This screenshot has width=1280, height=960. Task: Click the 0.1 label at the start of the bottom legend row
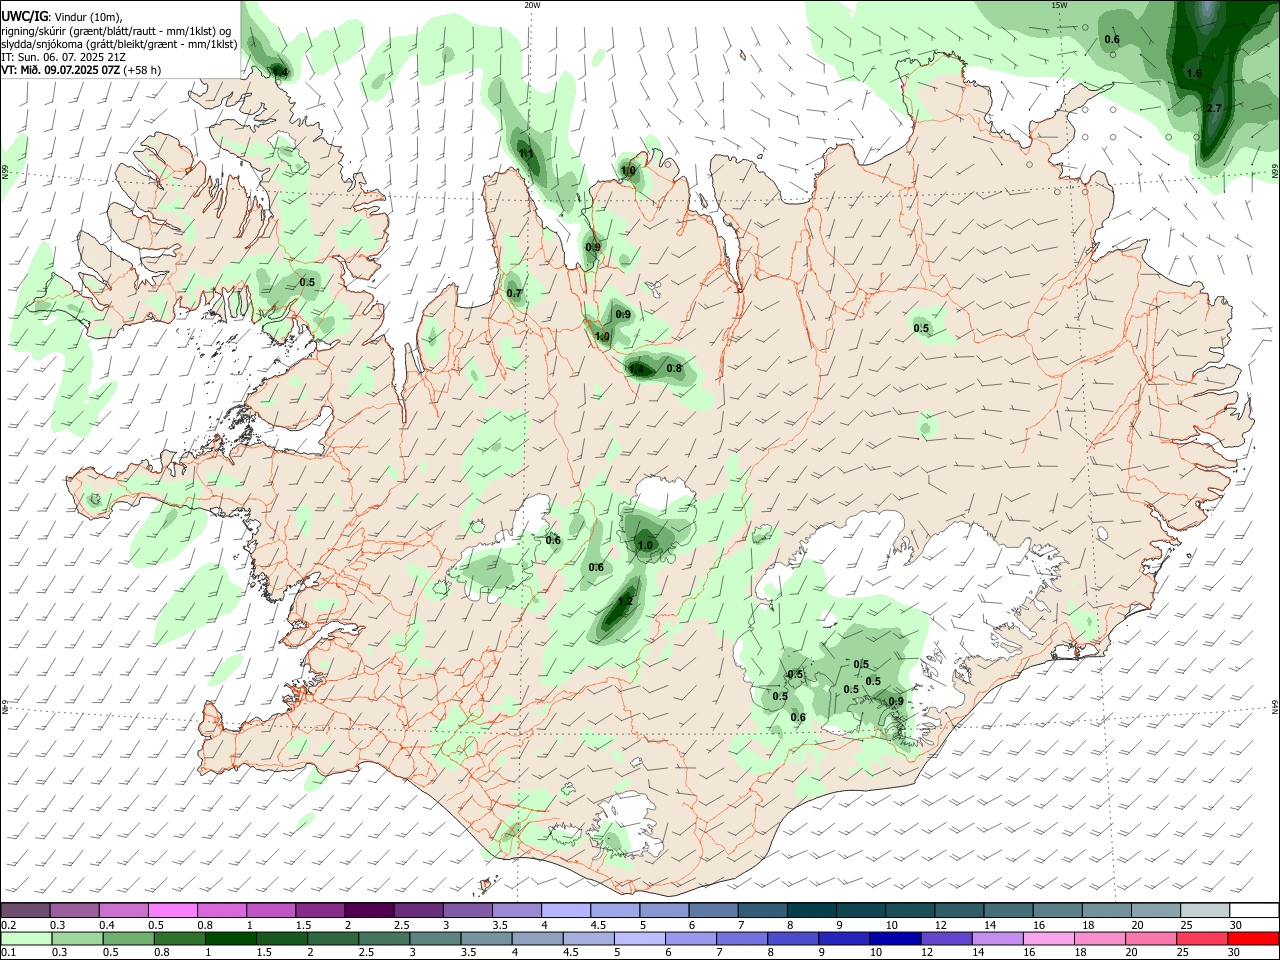pos(8,953)
